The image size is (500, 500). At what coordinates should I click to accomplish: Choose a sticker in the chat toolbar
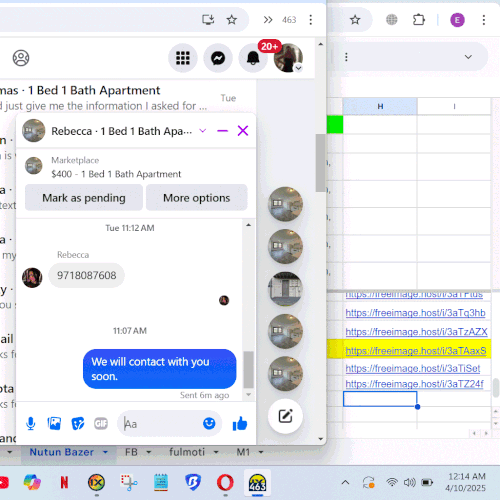(78, 424)
